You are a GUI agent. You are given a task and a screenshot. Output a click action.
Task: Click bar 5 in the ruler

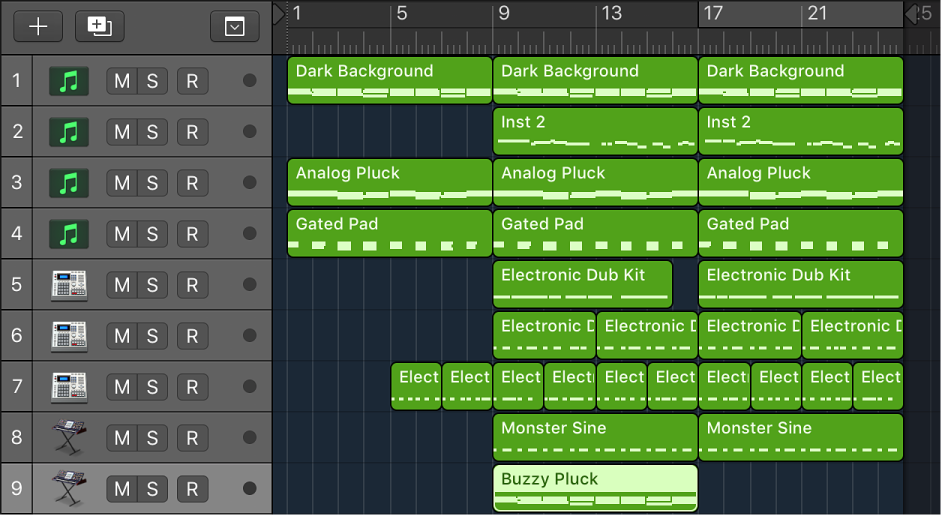(401, 13)
